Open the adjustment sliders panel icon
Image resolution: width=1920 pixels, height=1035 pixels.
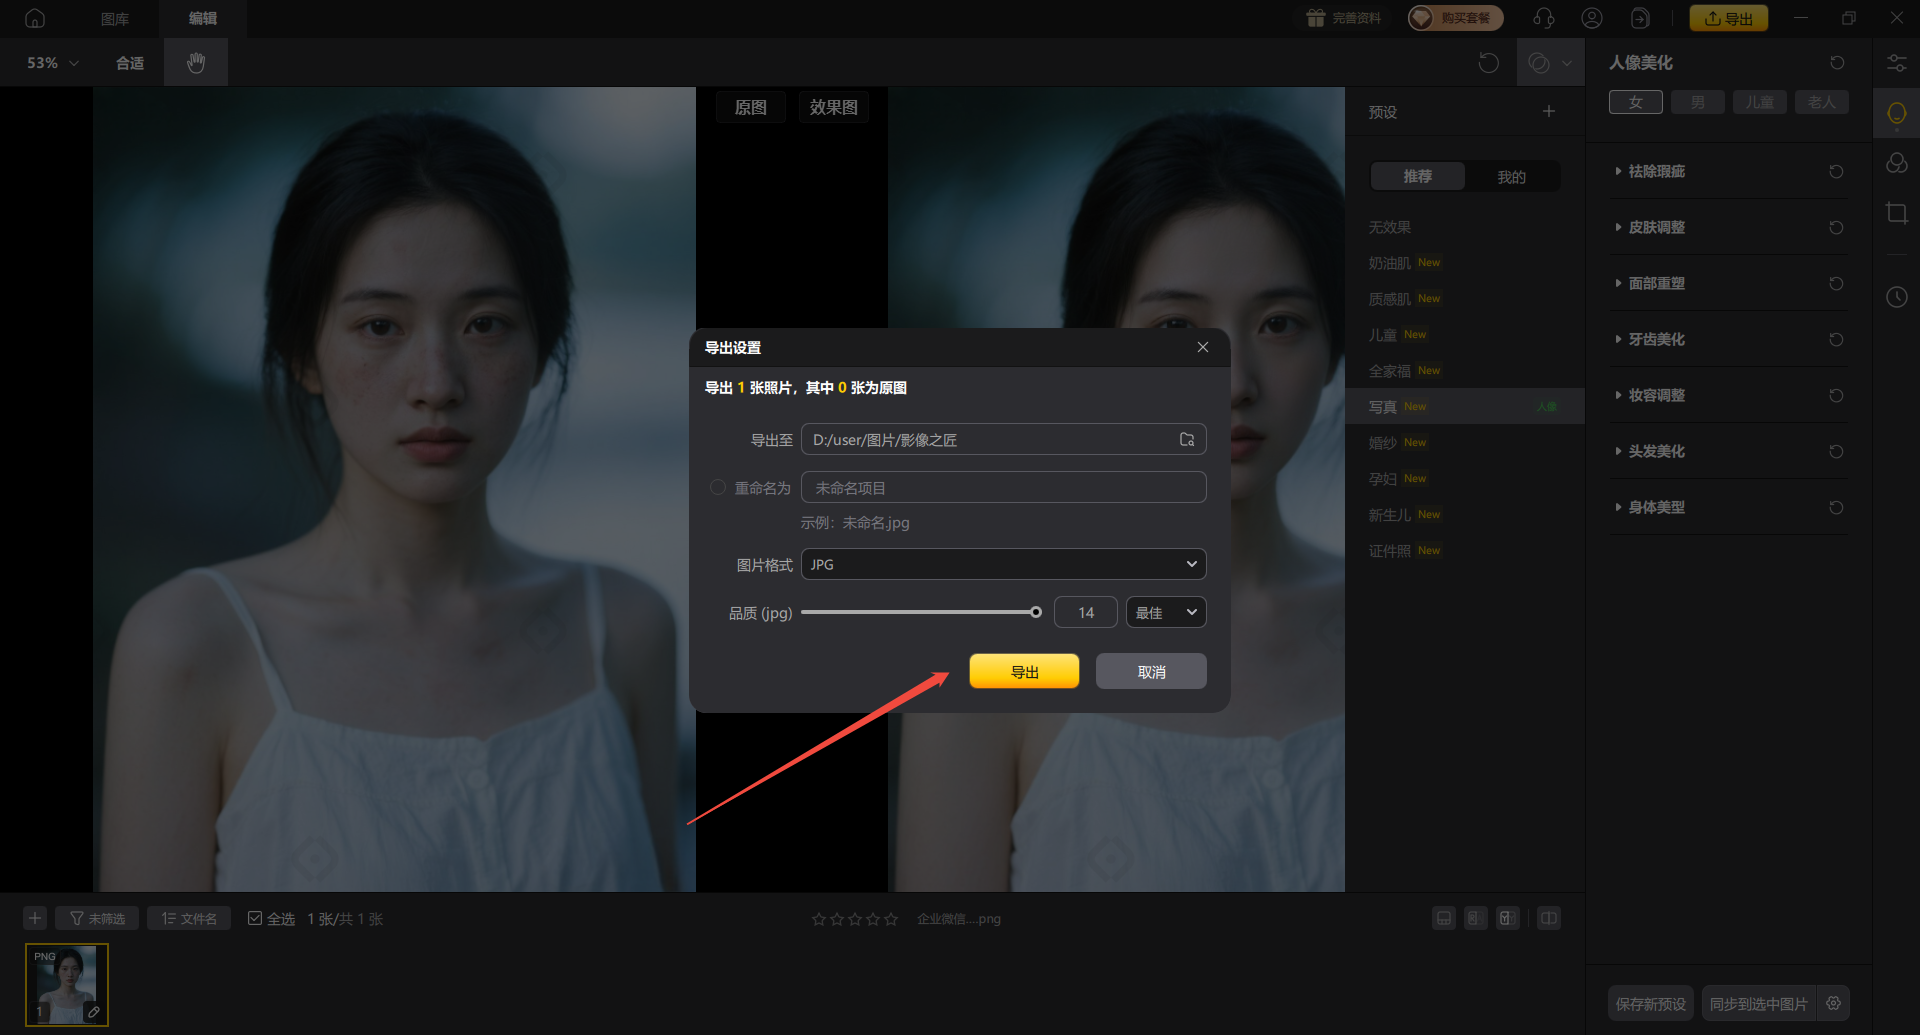[1896, 63]
